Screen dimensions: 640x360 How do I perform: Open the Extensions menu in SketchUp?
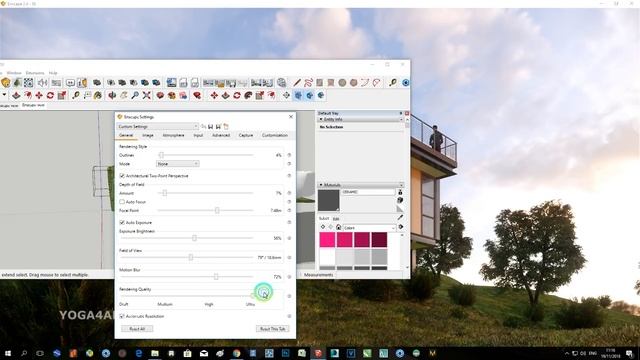pos(35,73)
